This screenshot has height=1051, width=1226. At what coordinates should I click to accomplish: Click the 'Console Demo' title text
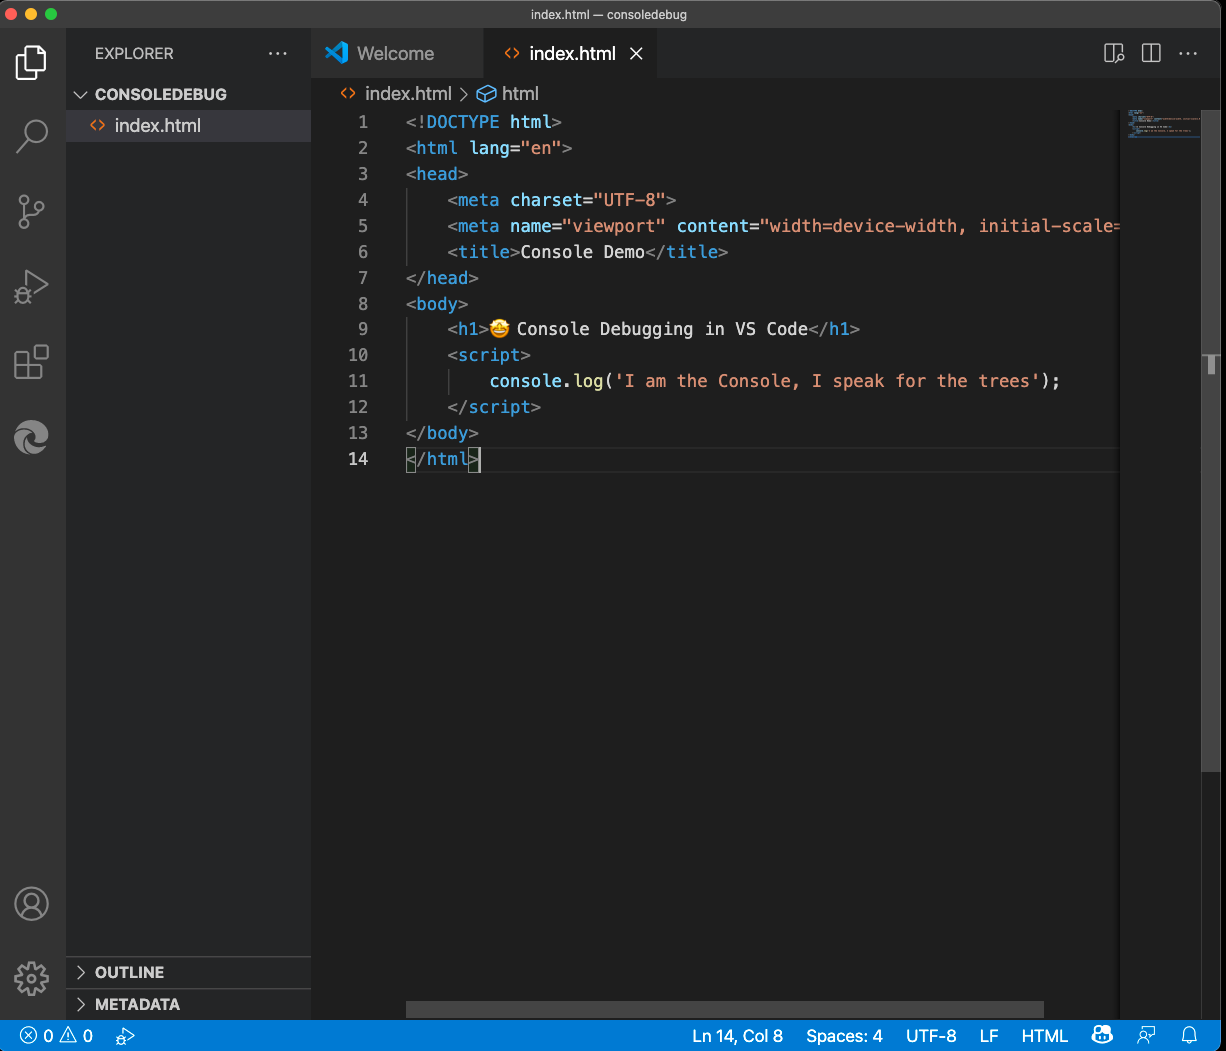tap(583, 252)
